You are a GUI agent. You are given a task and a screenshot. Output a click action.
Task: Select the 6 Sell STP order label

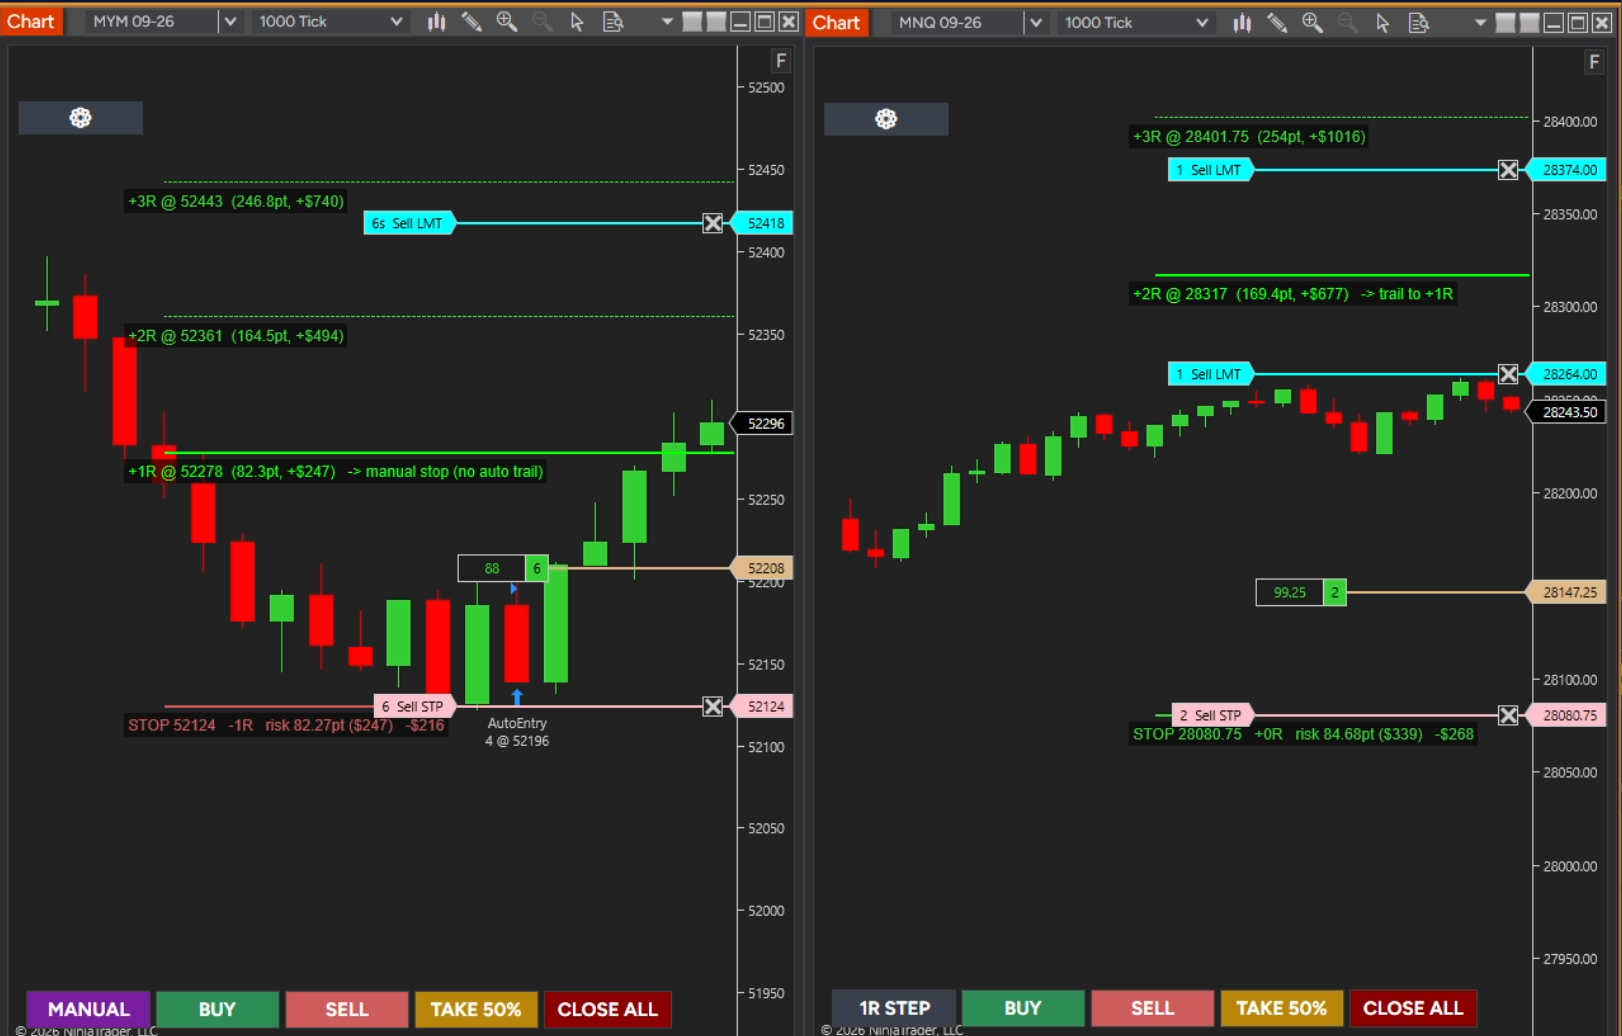coord(413,706)
